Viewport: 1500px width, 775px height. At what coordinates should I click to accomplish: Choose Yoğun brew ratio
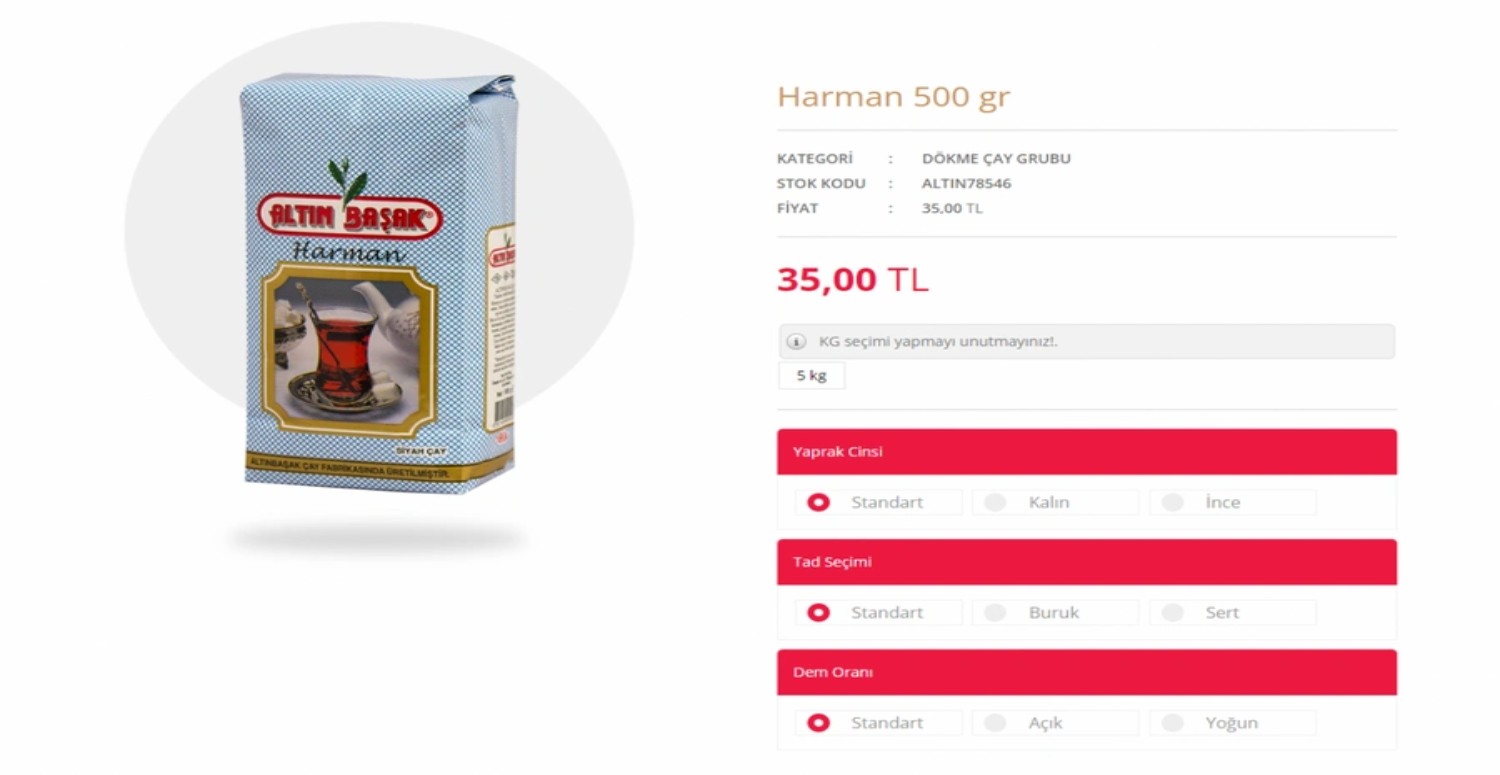pyautogui.click(x=1232, y=722)
